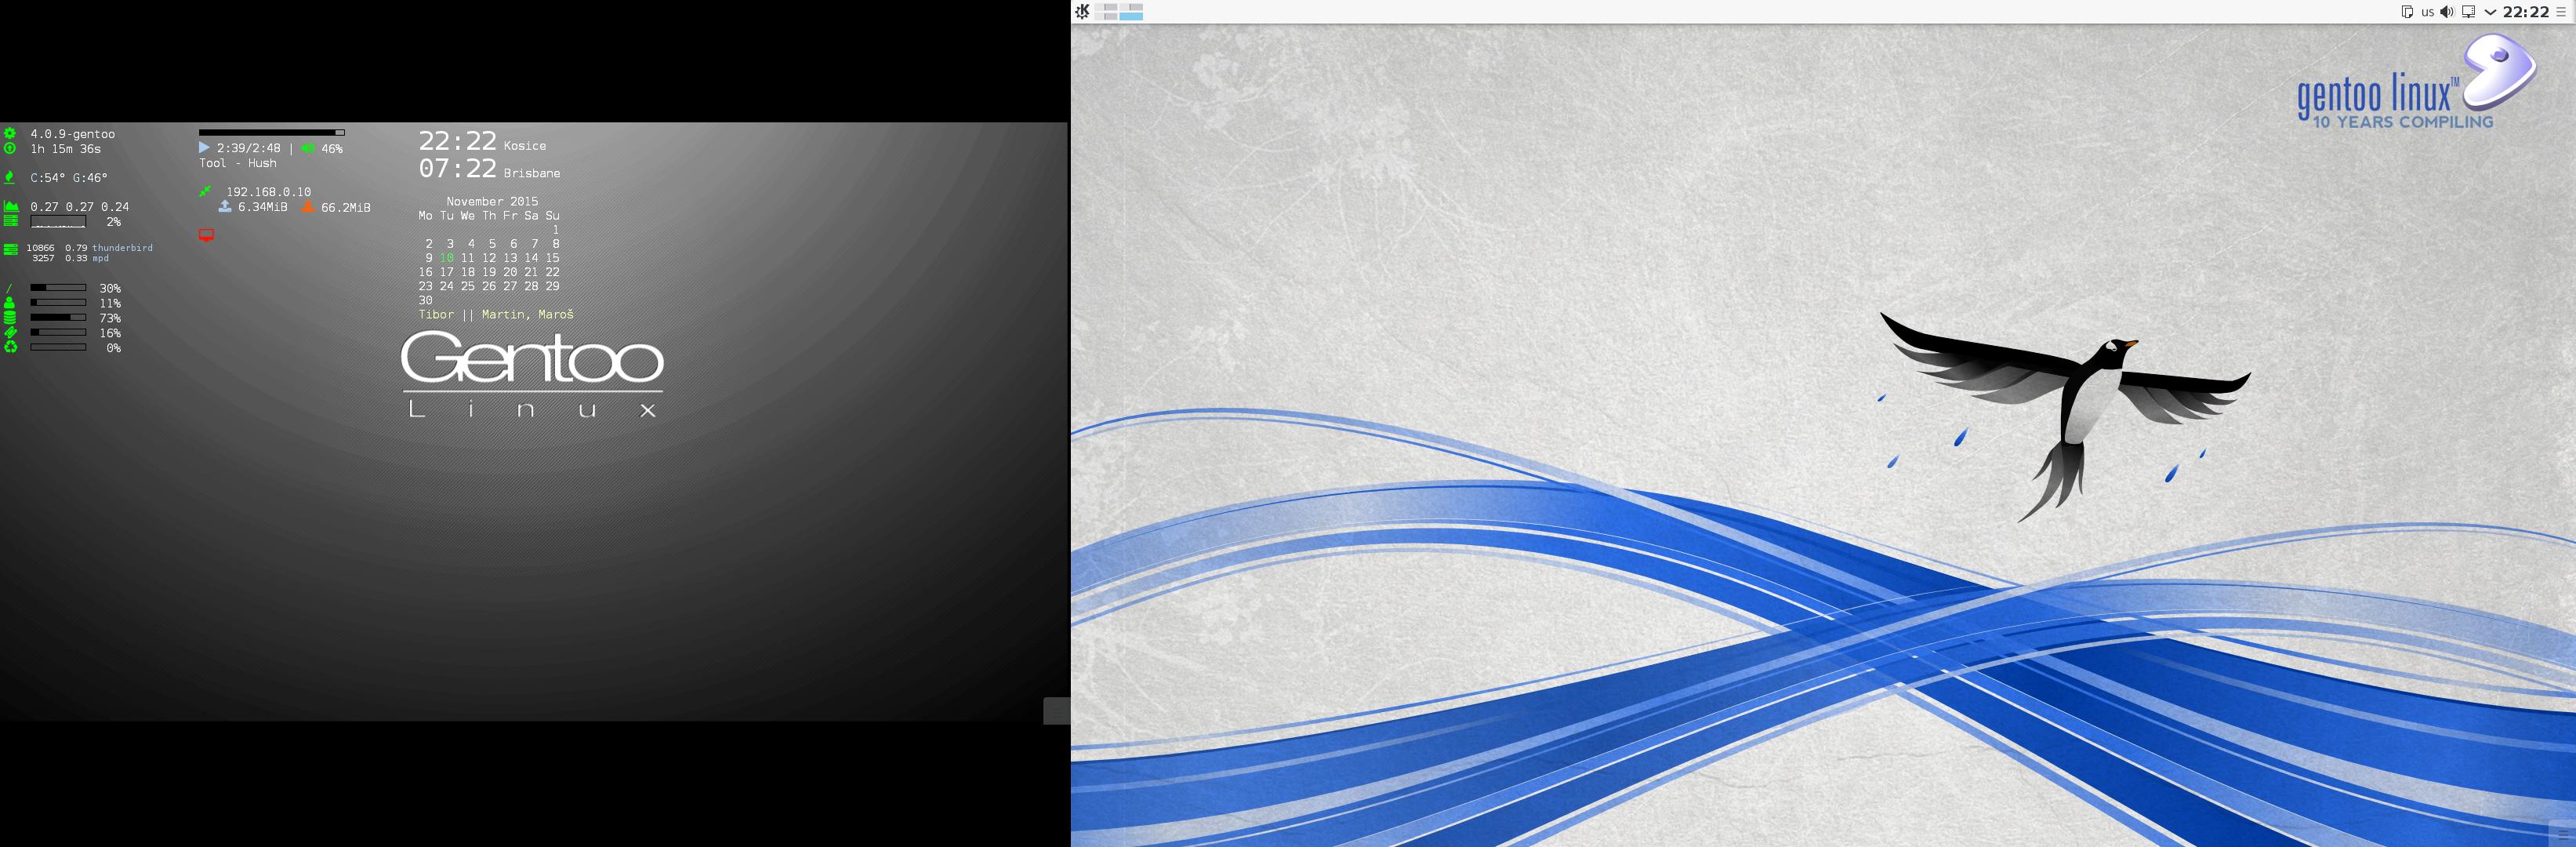
Task: Click the green process list icon beside thunderbird
Action: (x=11, y=249)
